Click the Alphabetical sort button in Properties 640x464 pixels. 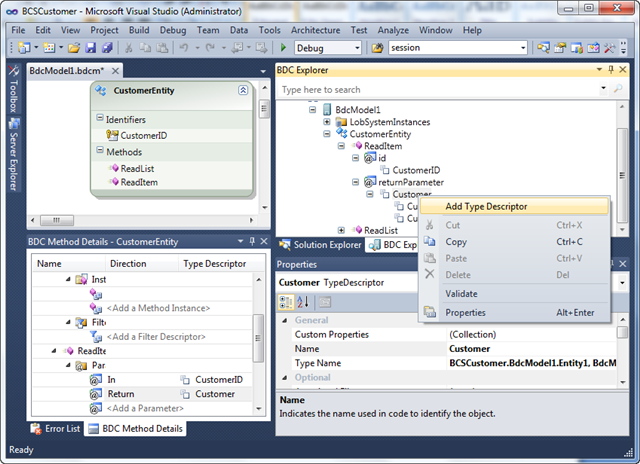(303, 302)
